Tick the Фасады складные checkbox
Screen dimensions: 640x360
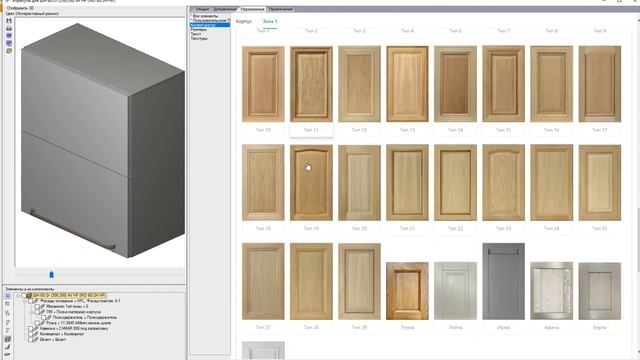tap(30, 301)
